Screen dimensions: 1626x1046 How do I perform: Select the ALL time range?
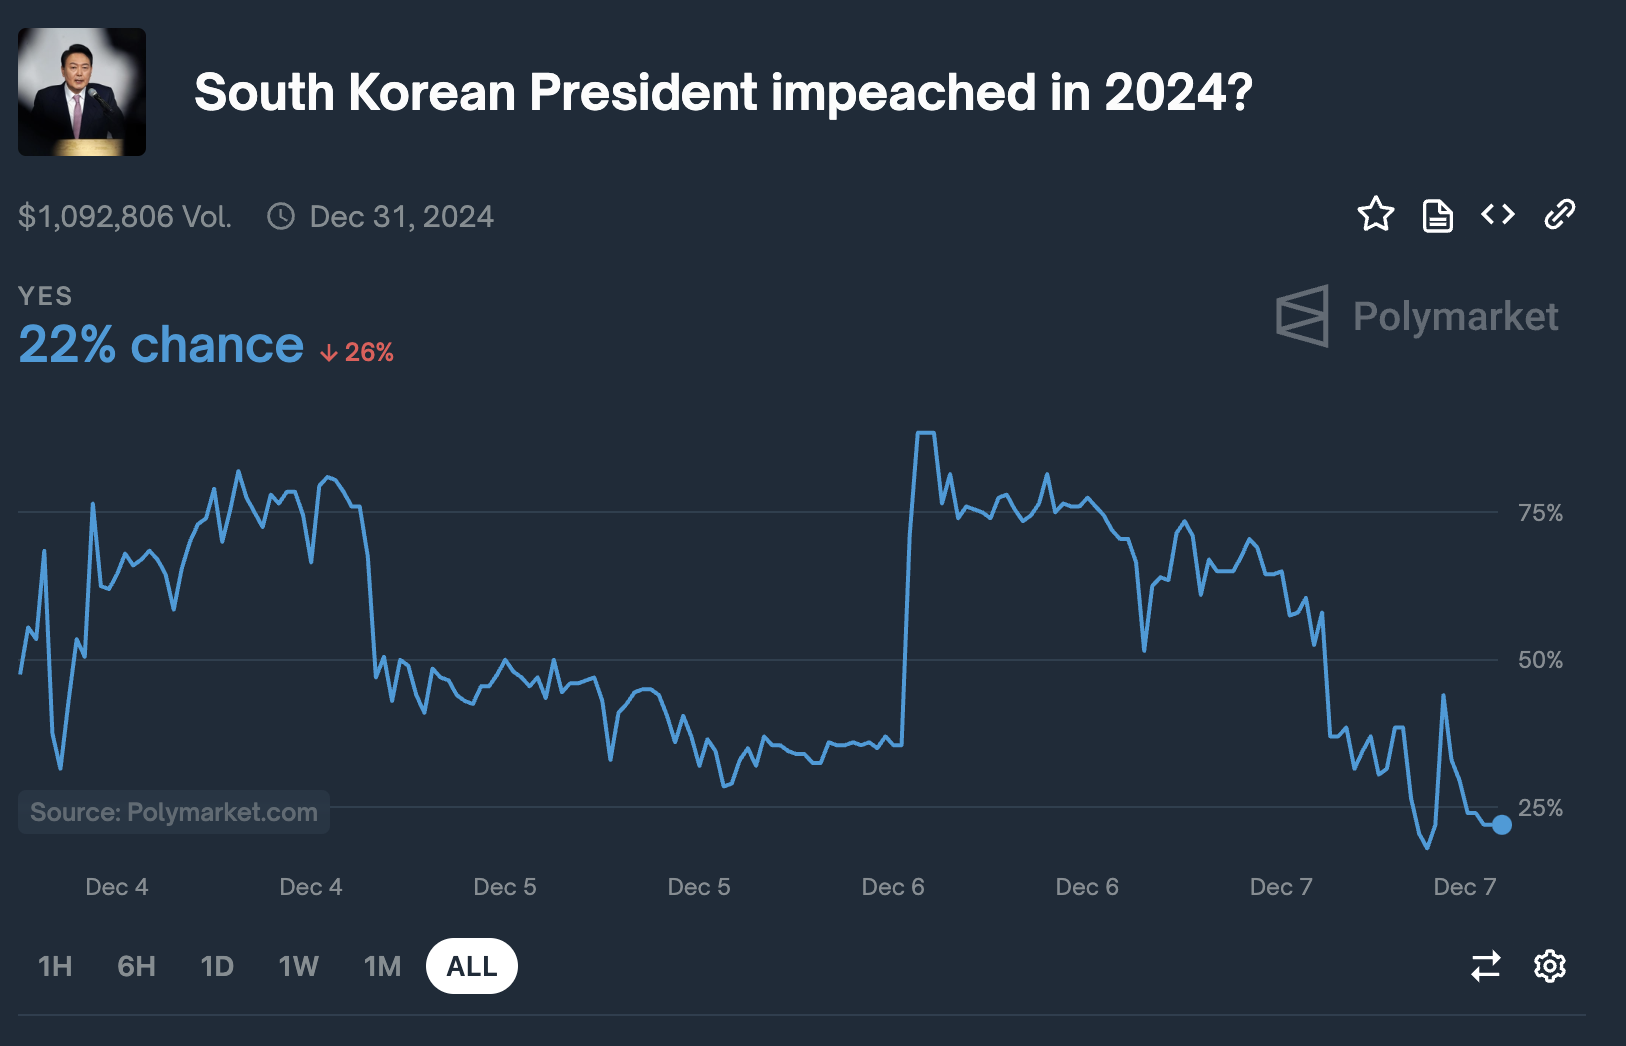472,966
